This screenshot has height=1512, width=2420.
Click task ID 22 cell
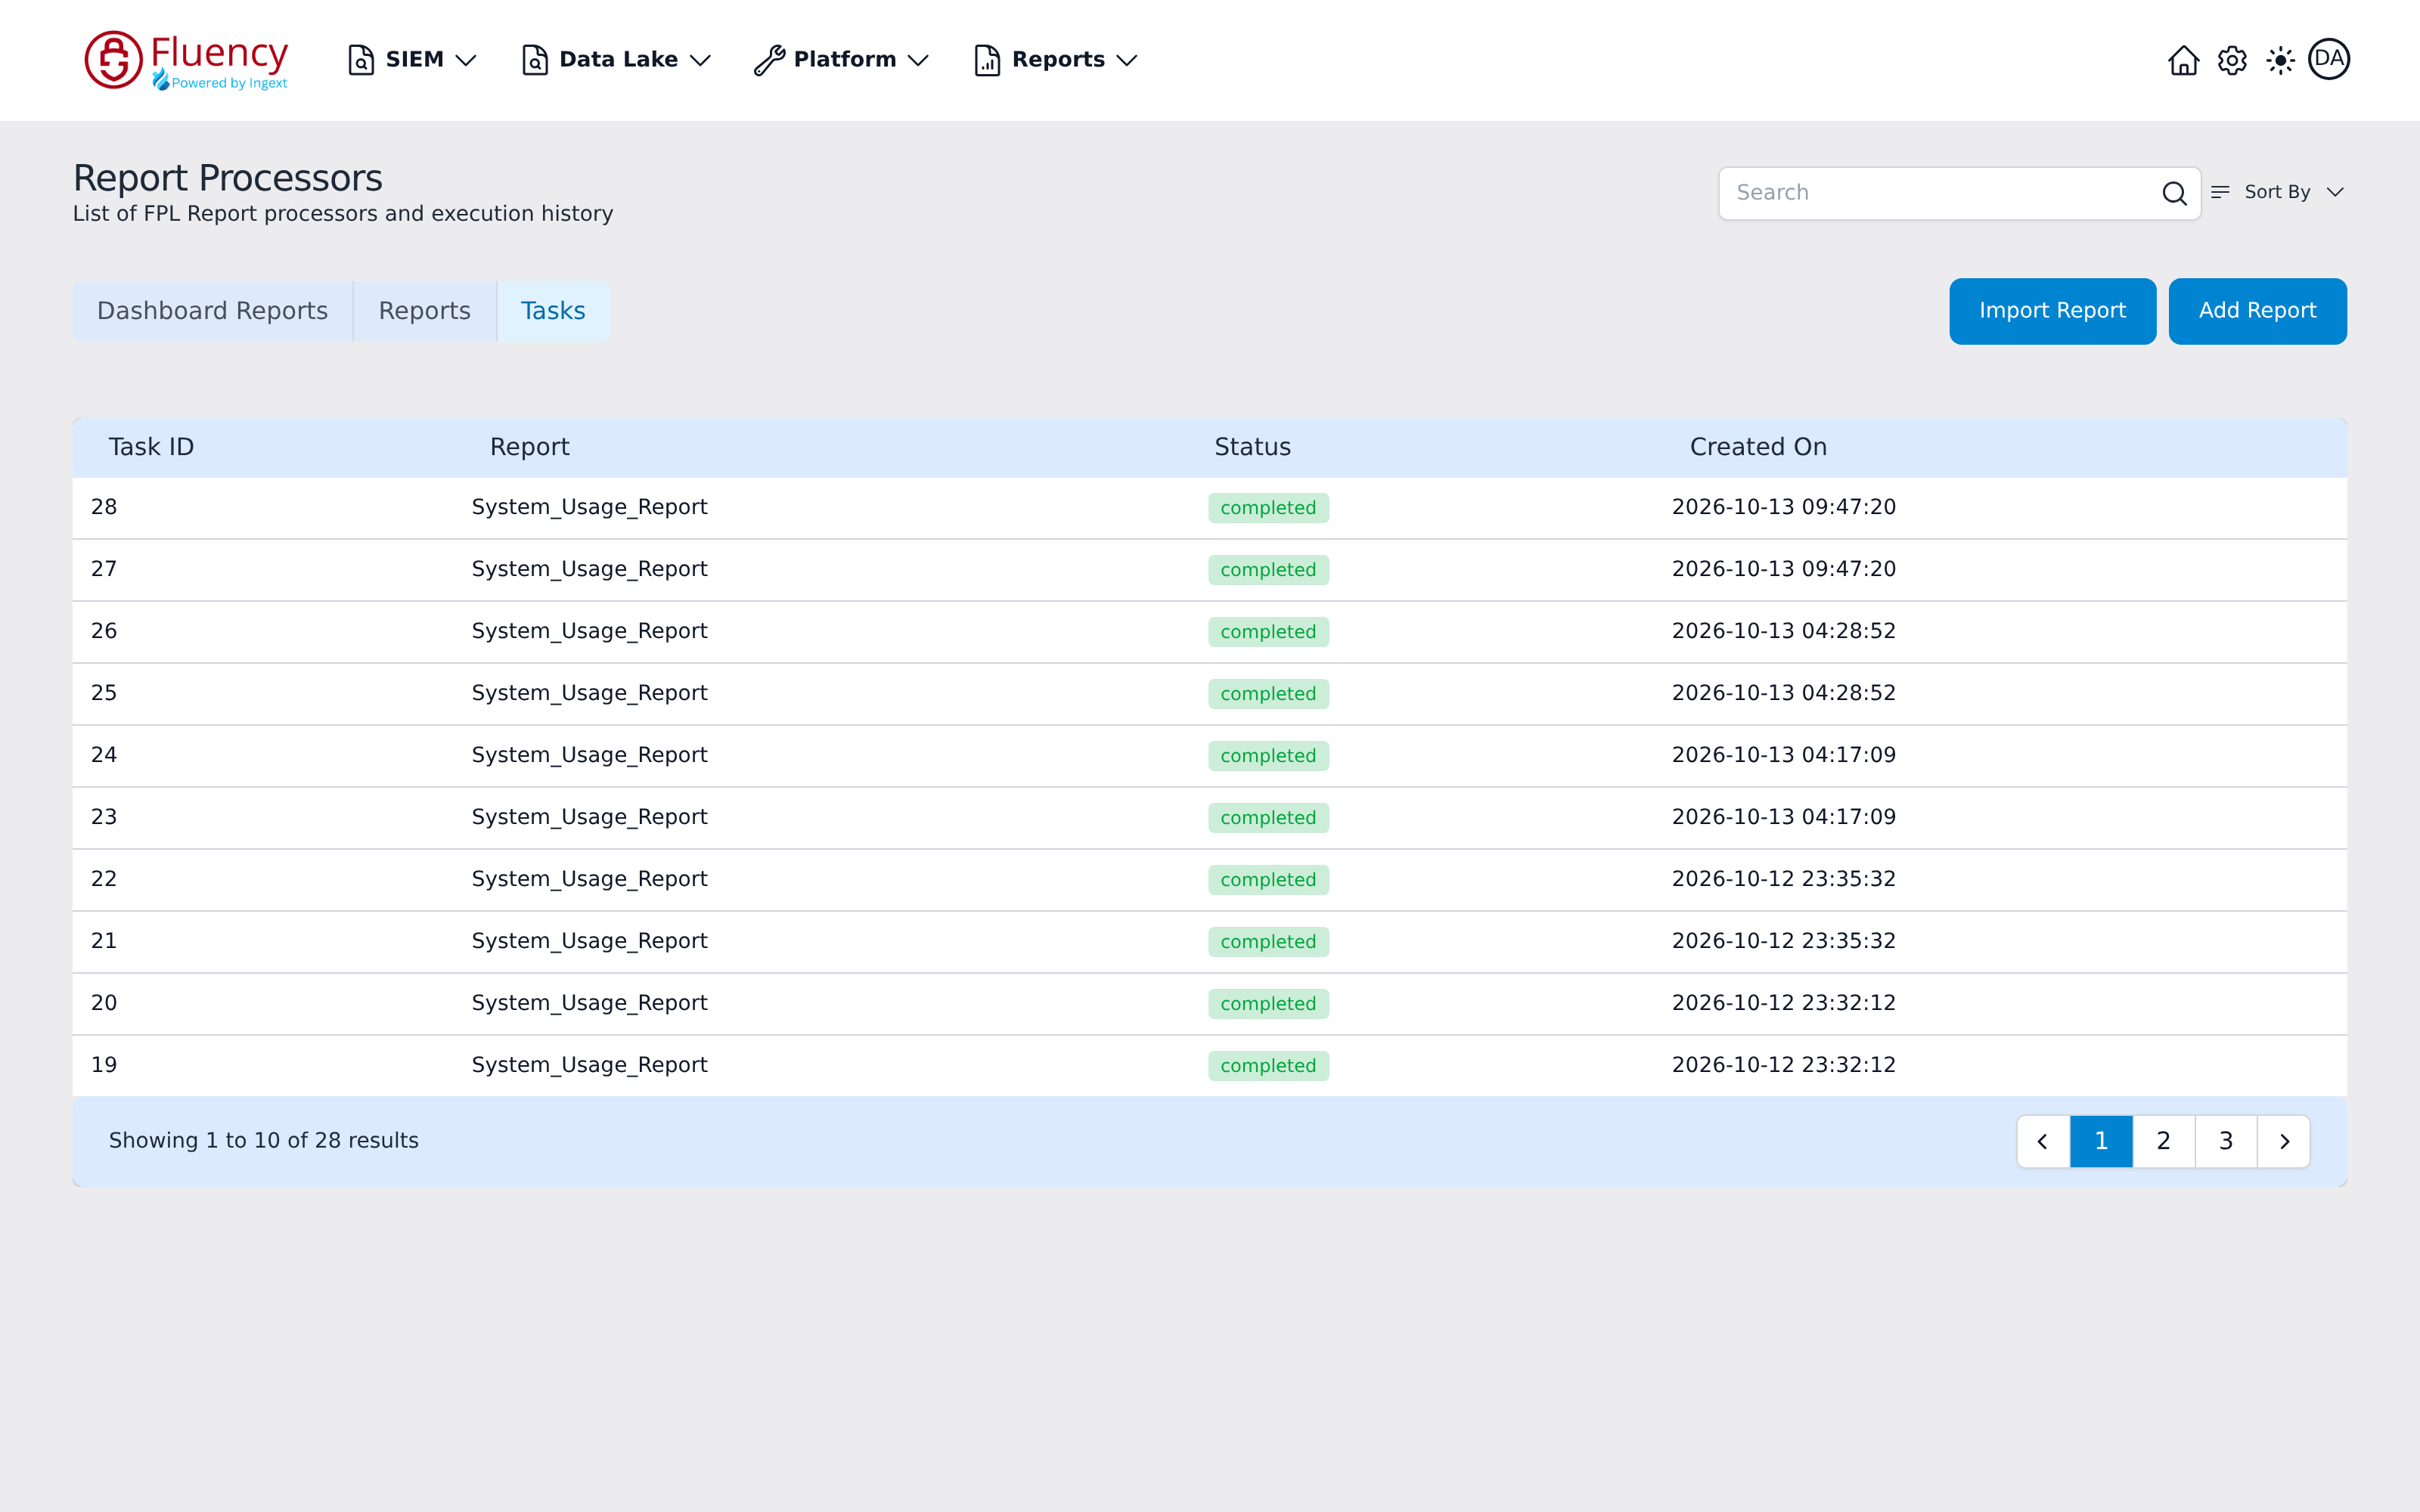point(104,879)
